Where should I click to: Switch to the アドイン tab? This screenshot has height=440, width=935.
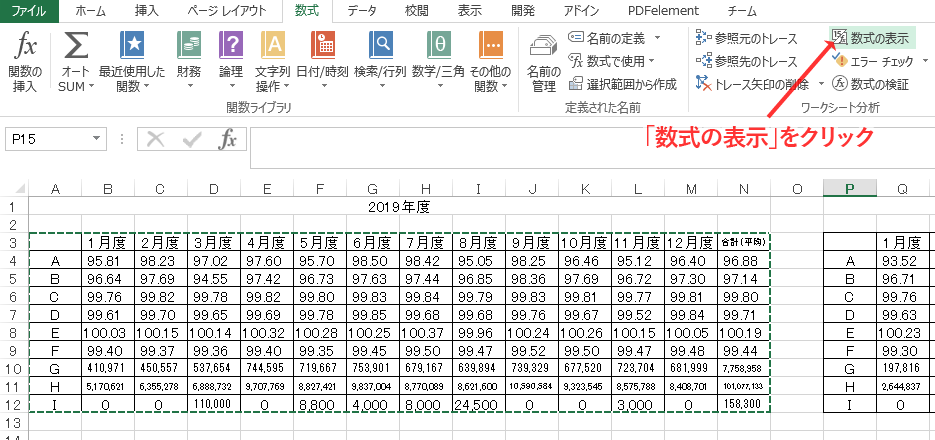click(x=582, y=10)
